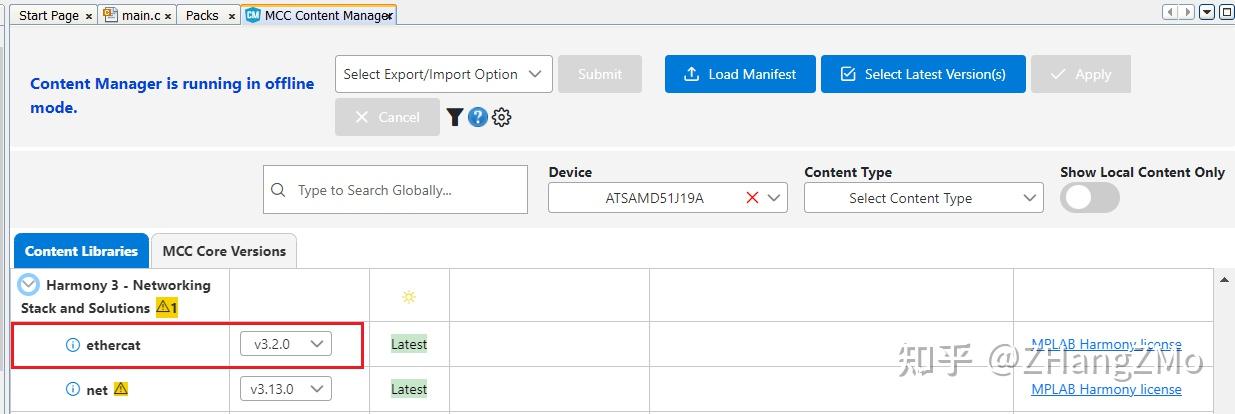The image size is (1235, 414).
Task: Open the Select Content Type dropdown
Action: click(x=923, y=198)
